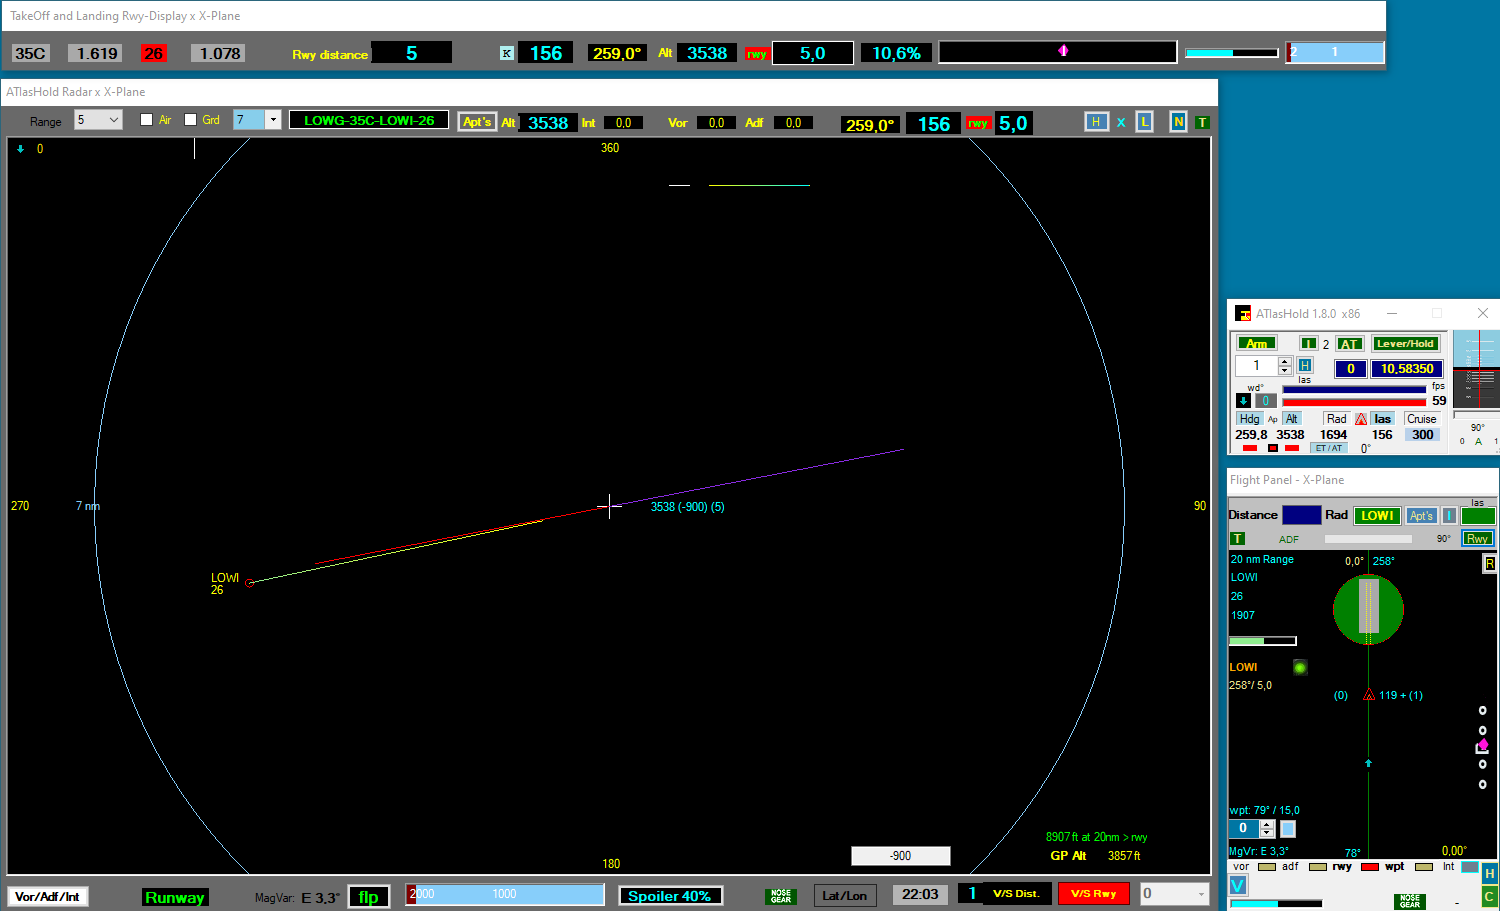
Task: Click the cyan progress bar in Rwy-Display
Action: coord(1232,52)
